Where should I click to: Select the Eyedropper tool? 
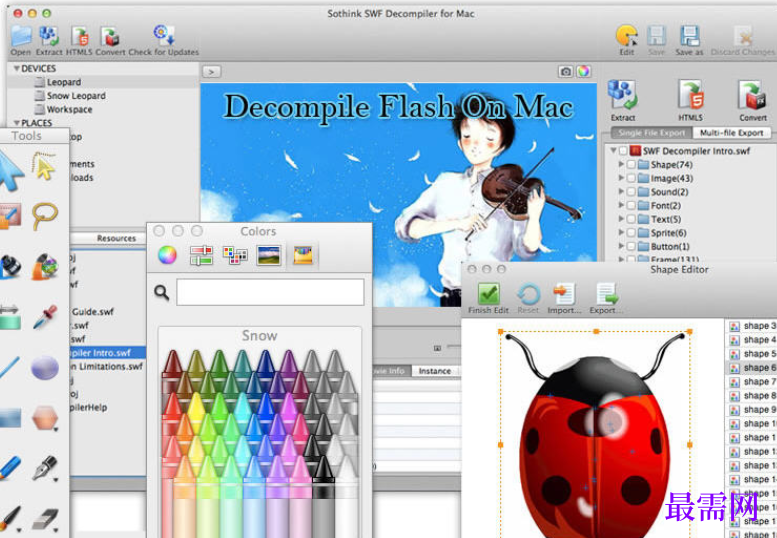click(45, 317)
